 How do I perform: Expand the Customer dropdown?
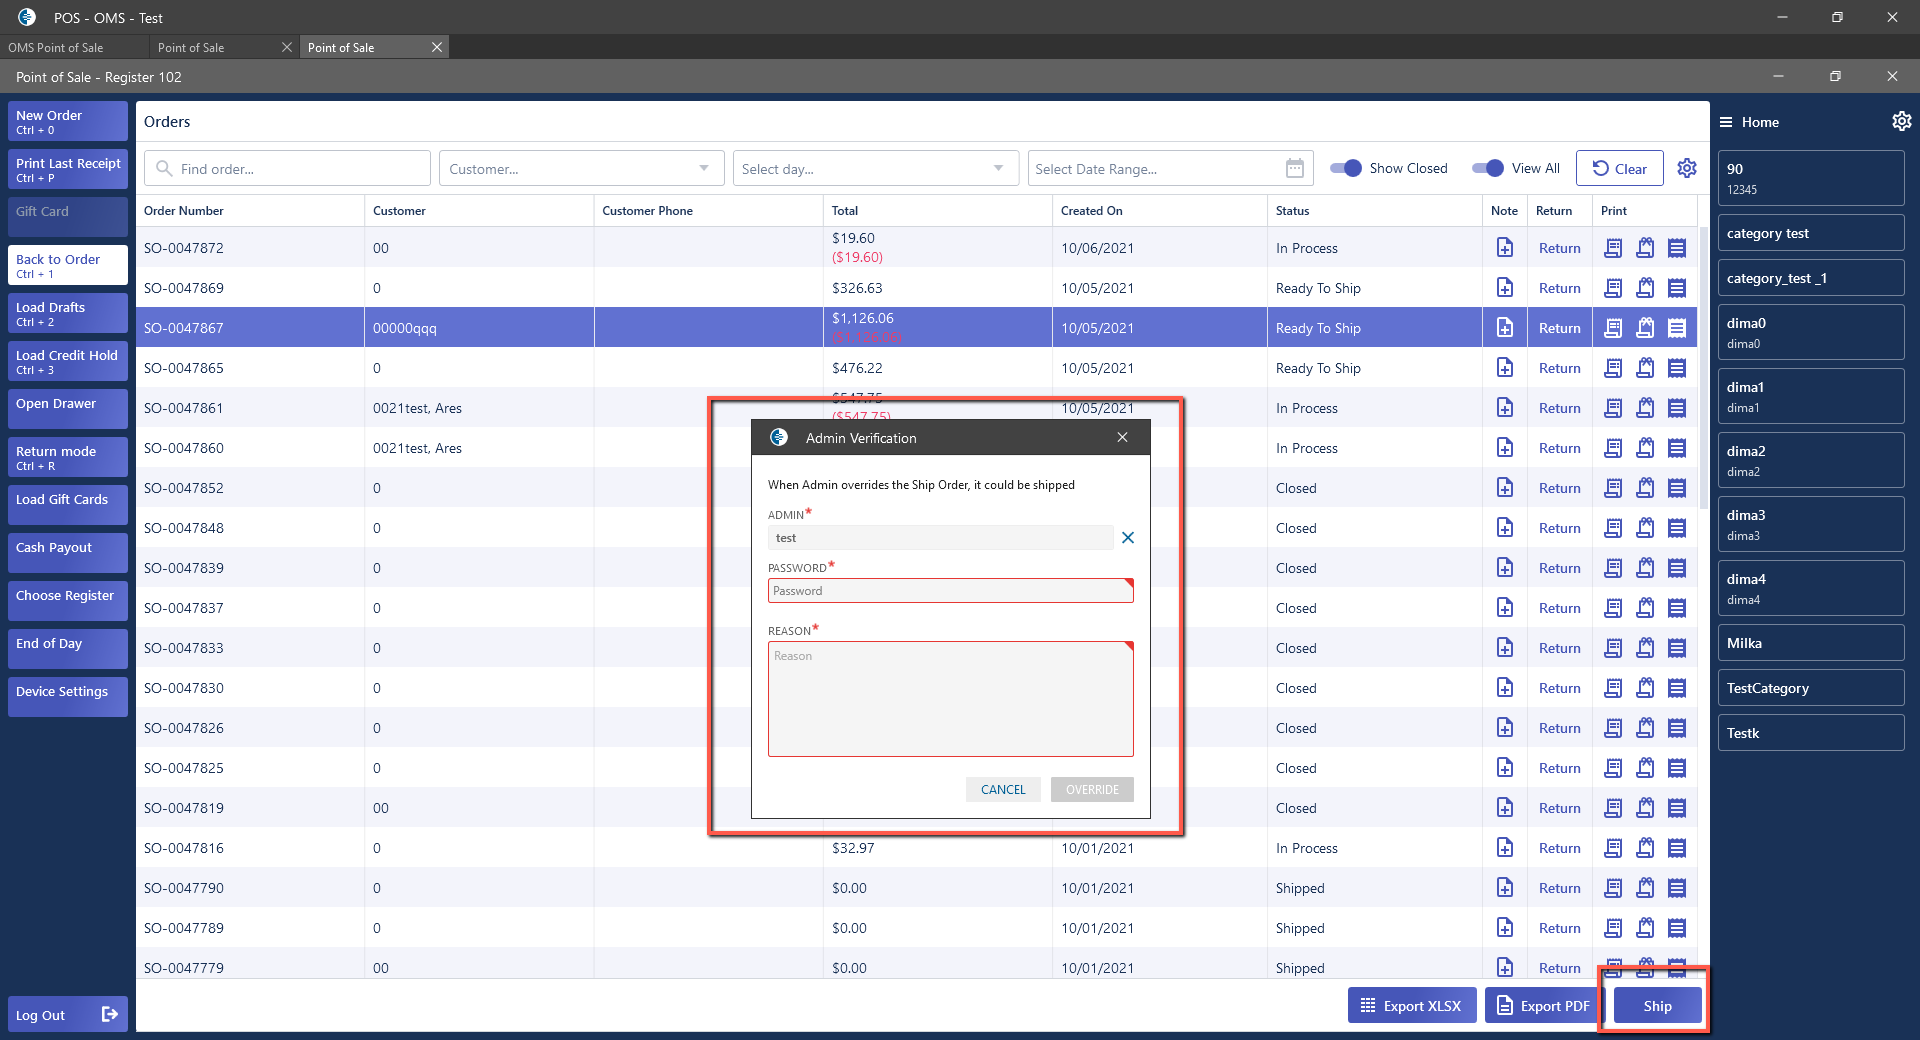point(704,168)
